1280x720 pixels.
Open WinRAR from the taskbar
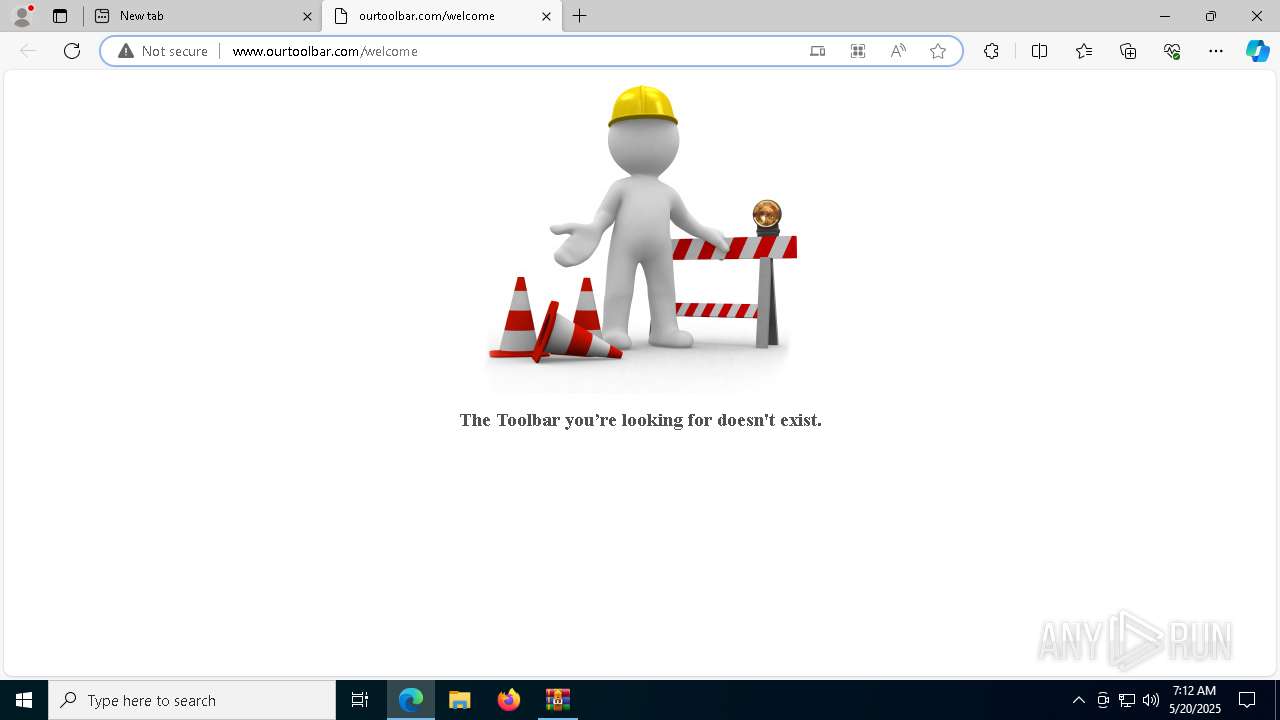(557, 700)
